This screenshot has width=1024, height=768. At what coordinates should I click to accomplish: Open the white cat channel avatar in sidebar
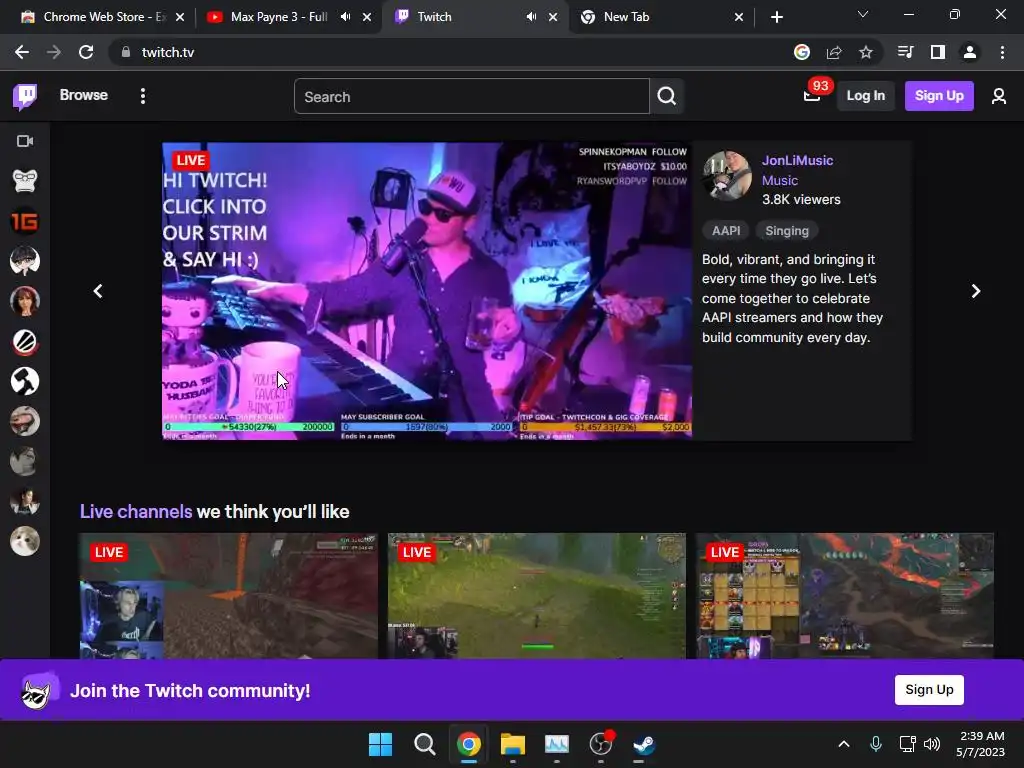pos(25,541)
